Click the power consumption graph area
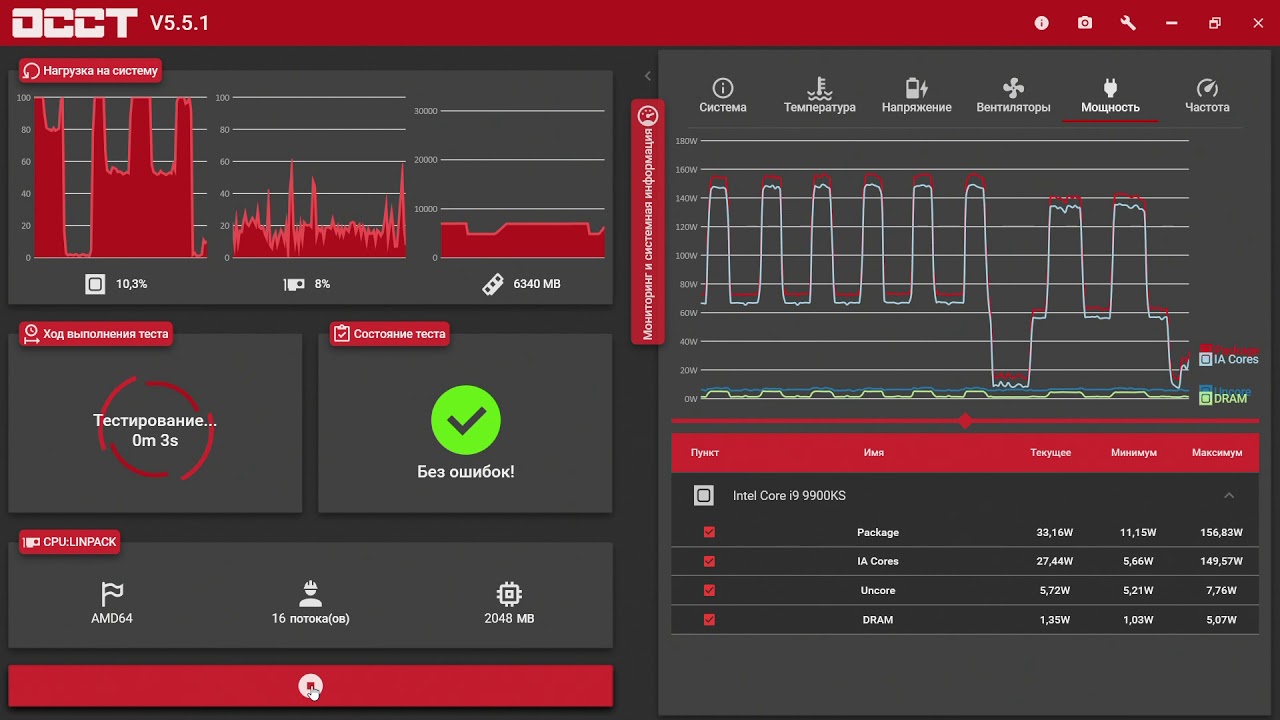Viewport: 1280px width, 720px height. 945,270
